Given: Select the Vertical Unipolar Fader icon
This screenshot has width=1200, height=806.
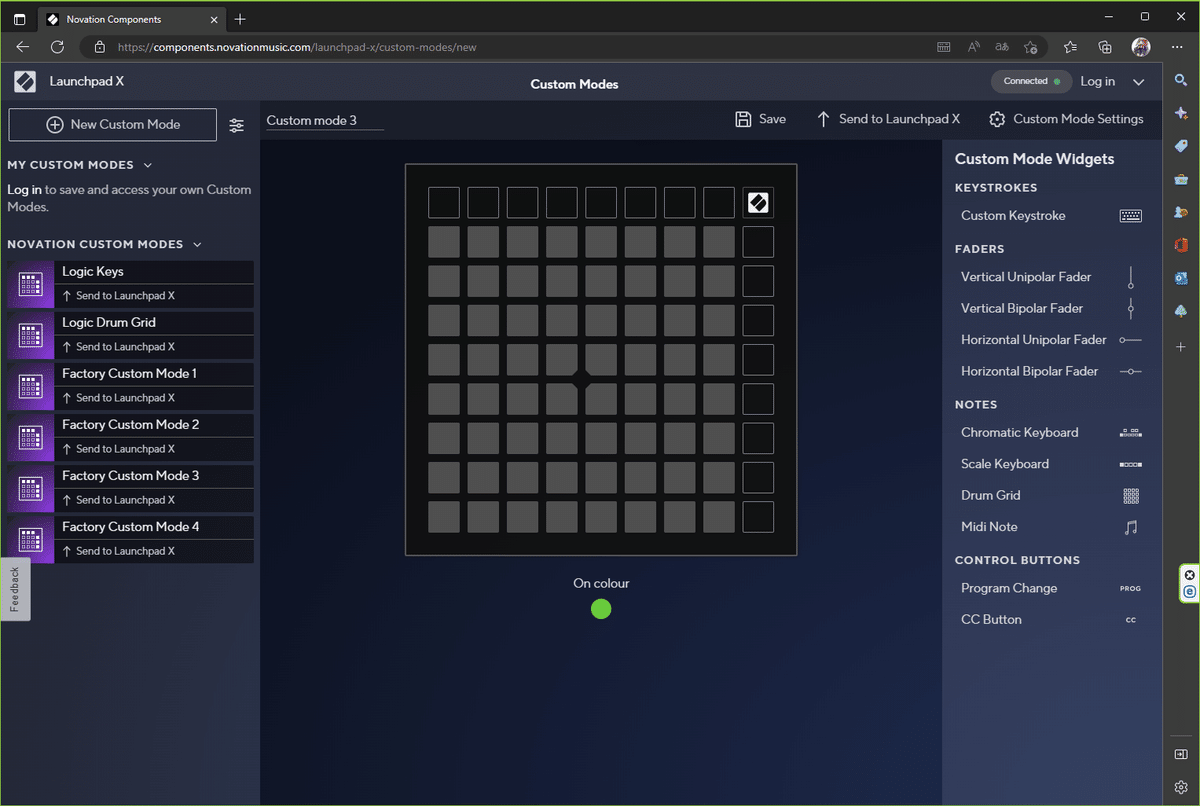Looking at the screenshot, I should pyautogui.click(x=1131, y=277).
